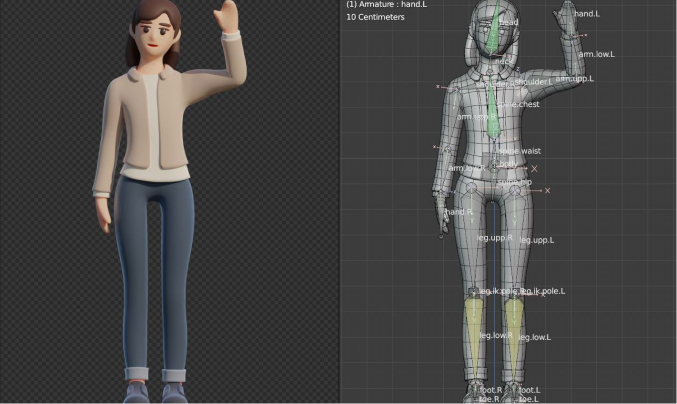Click the 'foot.R' bone label
677x404 pixels.
490,390
